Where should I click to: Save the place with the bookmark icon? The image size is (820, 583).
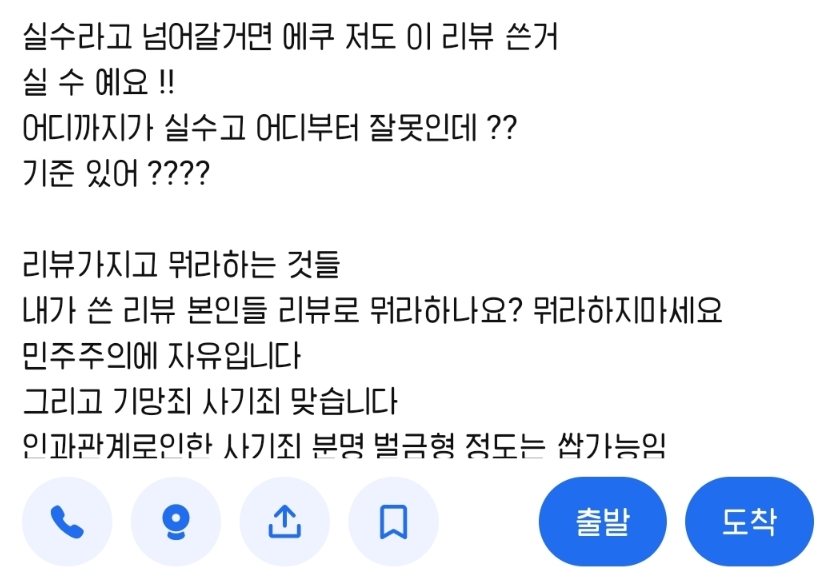pyautogui.click(x=393, y=521)
